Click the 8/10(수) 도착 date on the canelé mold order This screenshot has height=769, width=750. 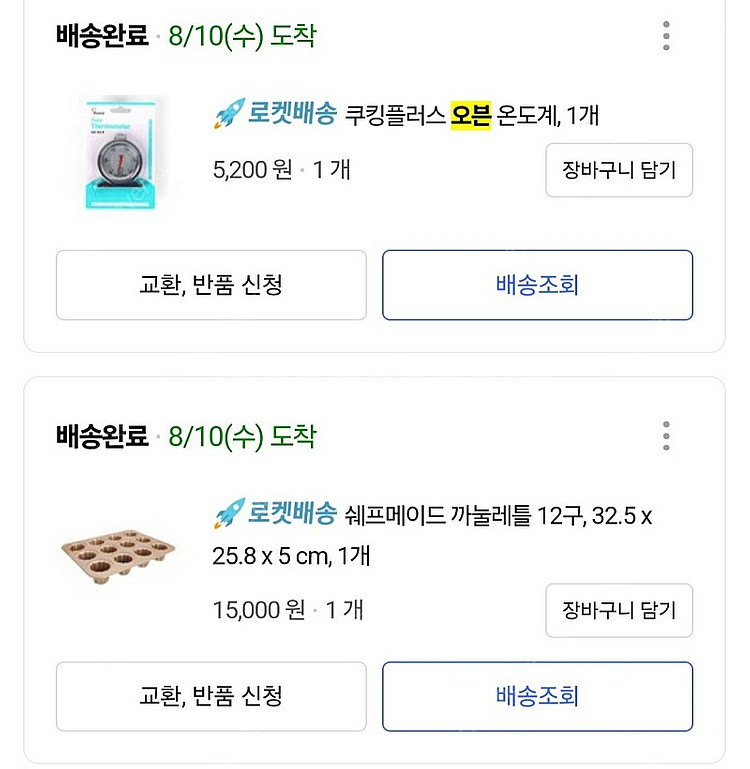pyautogui.click(x=242, y=437)
